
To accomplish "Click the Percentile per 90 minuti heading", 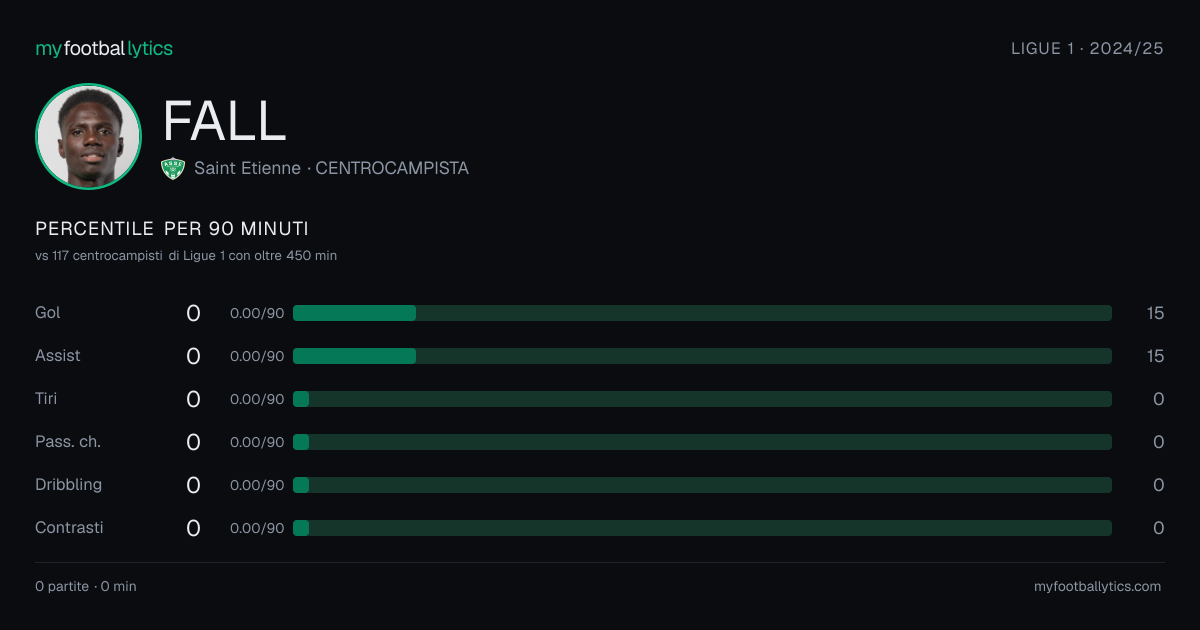I will (x=172, y=229).
